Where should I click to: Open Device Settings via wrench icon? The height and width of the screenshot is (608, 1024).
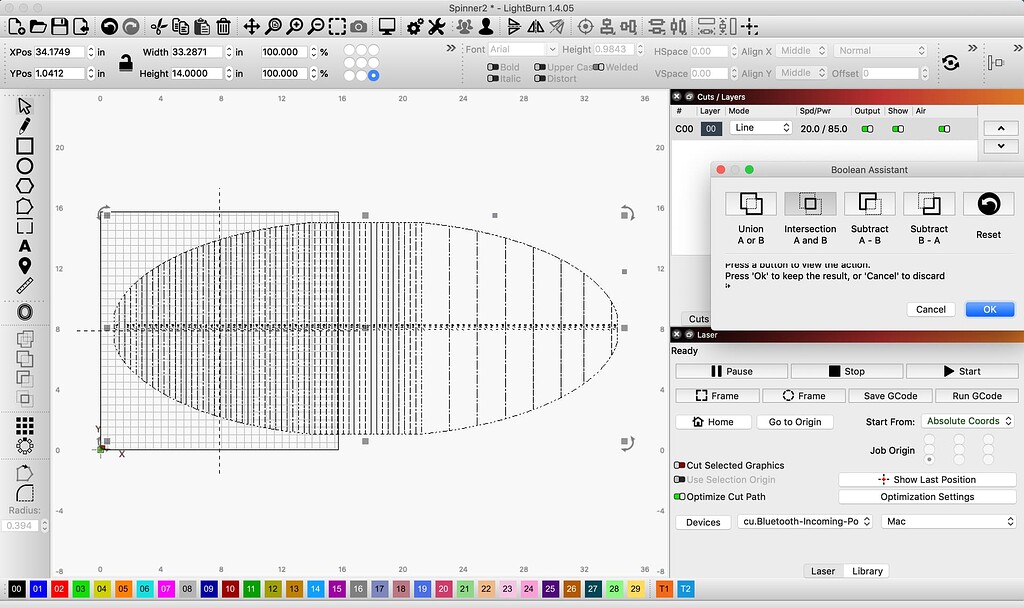coord(437,26)
